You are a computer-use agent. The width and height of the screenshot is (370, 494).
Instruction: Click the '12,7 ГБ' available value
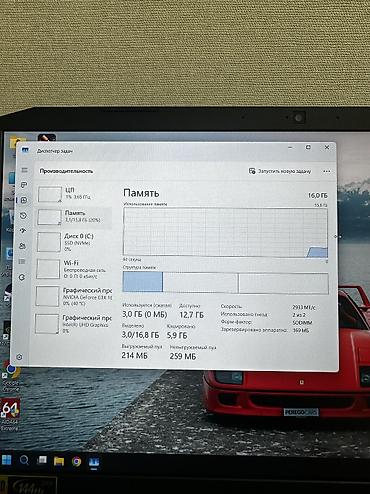(192, 315)
